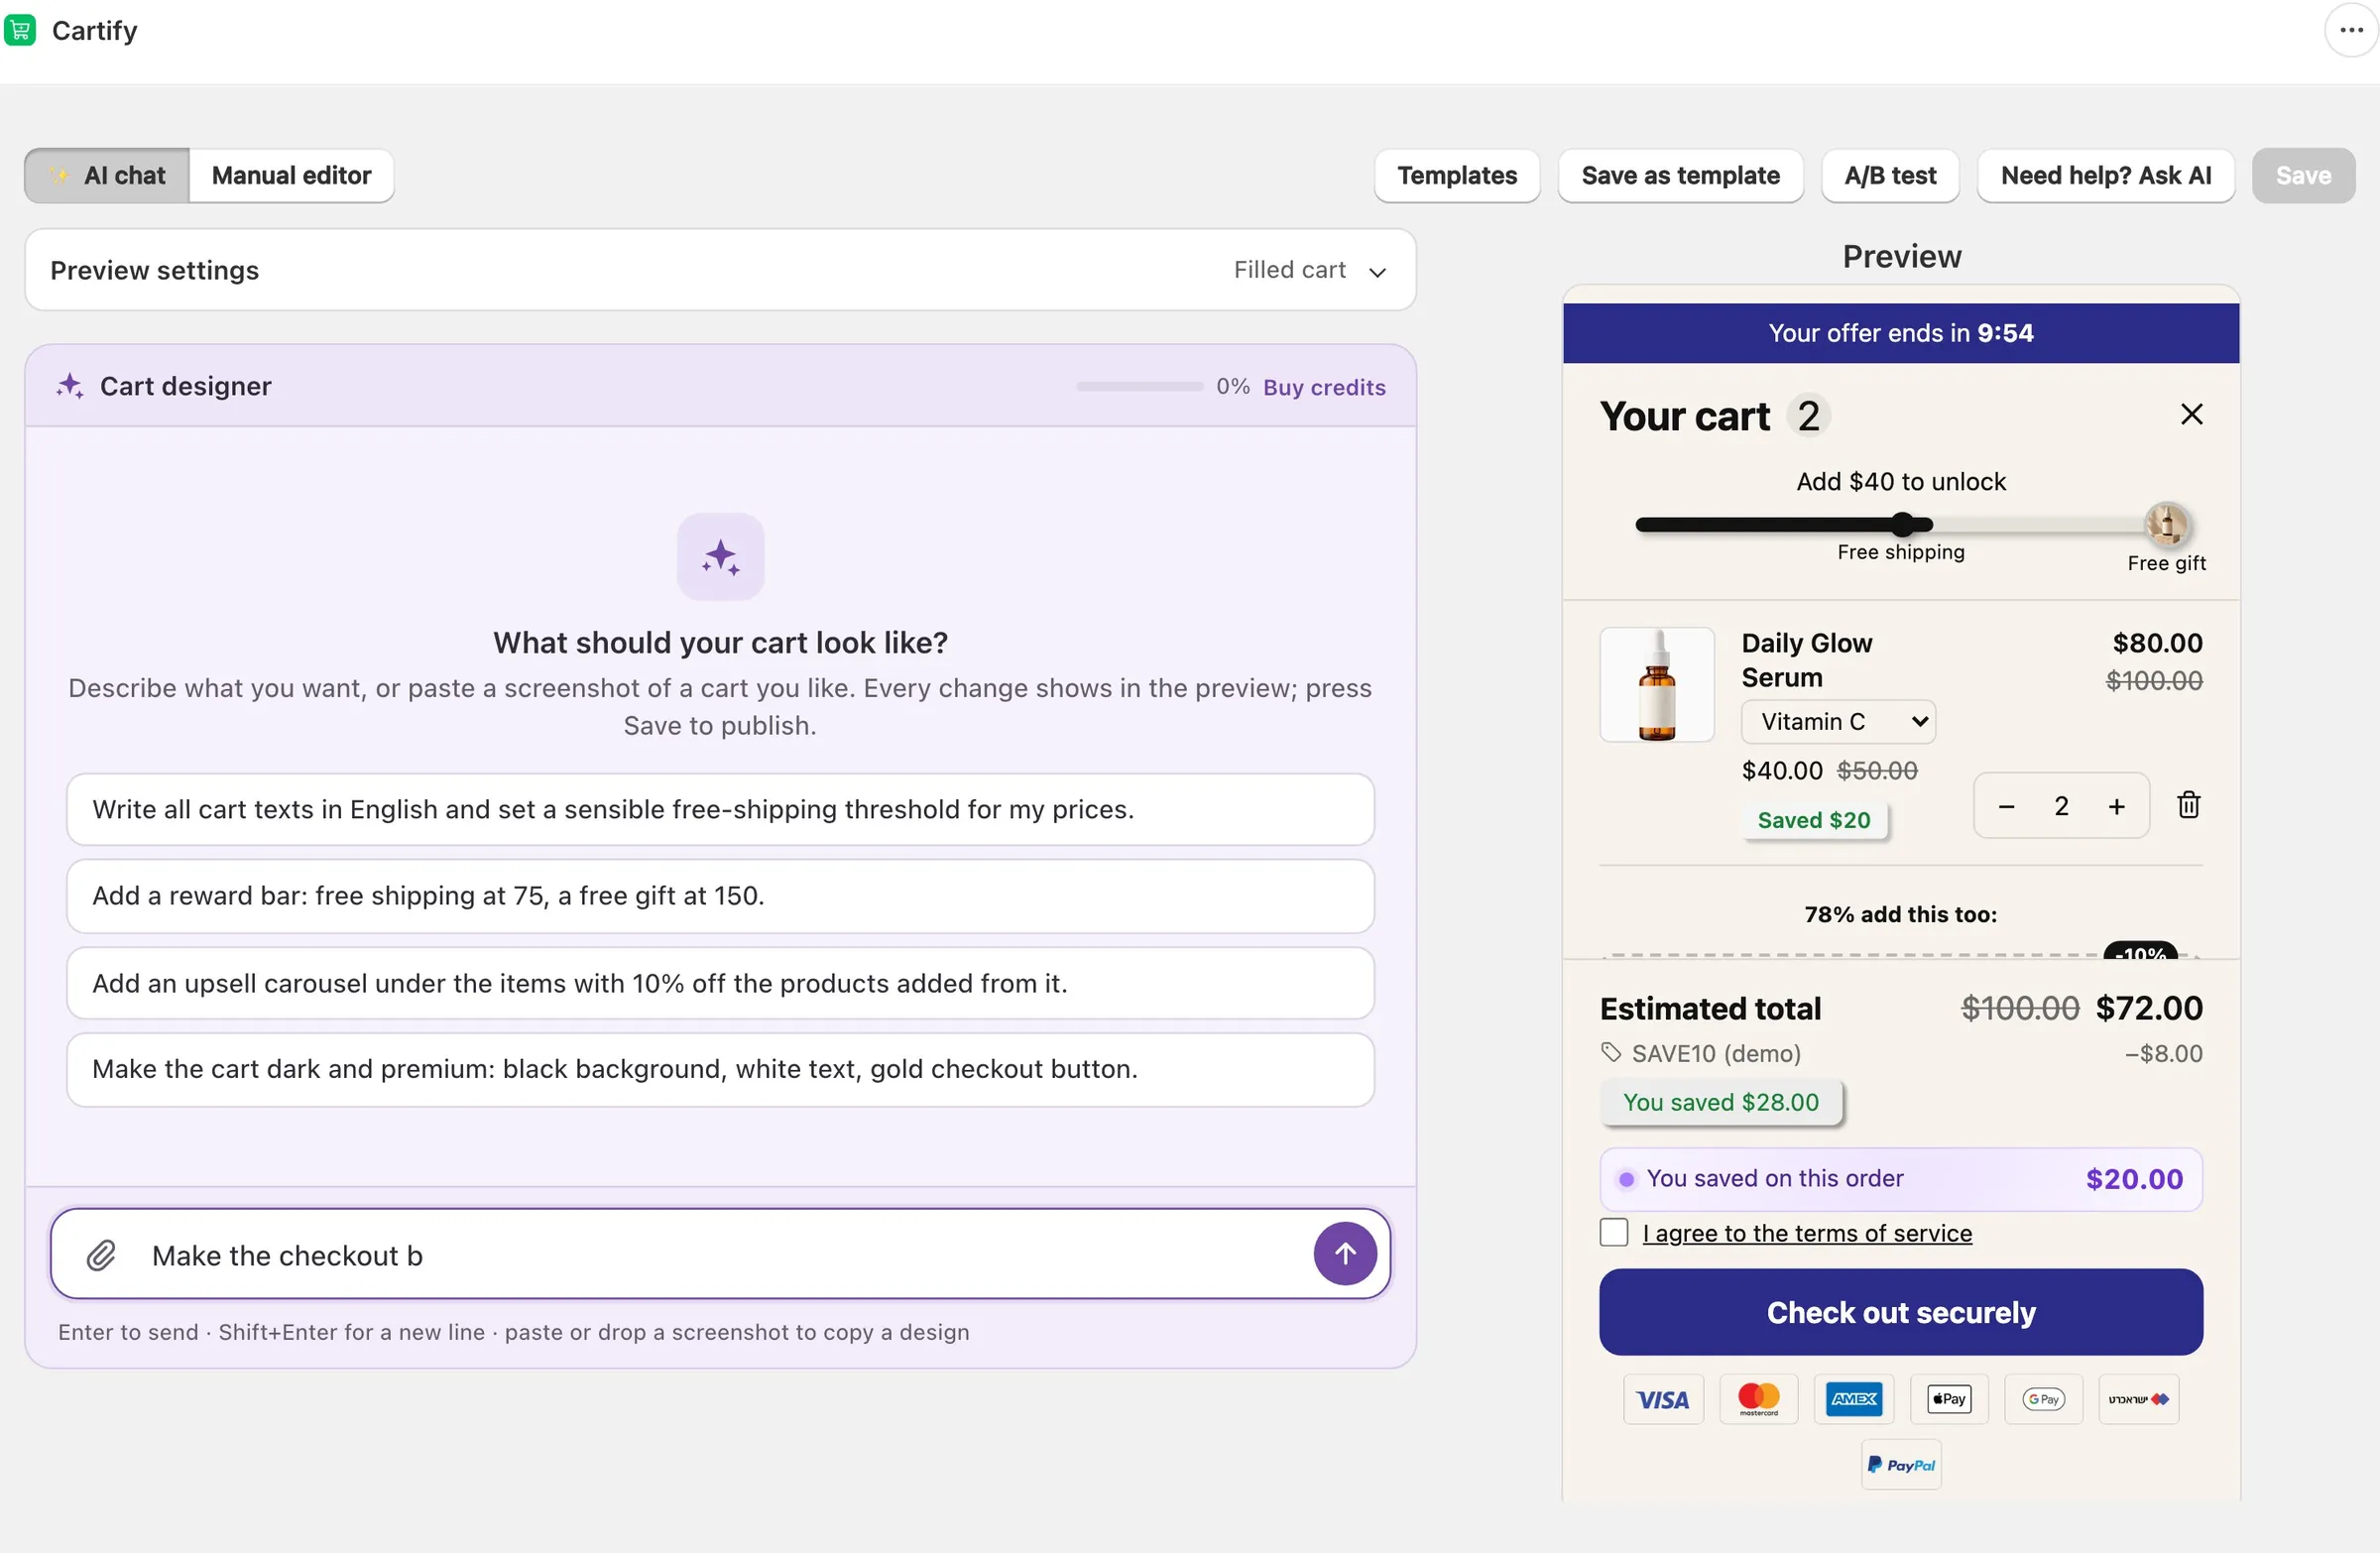Choose the upsell carousel suggestion prompt

click(720, 983)
